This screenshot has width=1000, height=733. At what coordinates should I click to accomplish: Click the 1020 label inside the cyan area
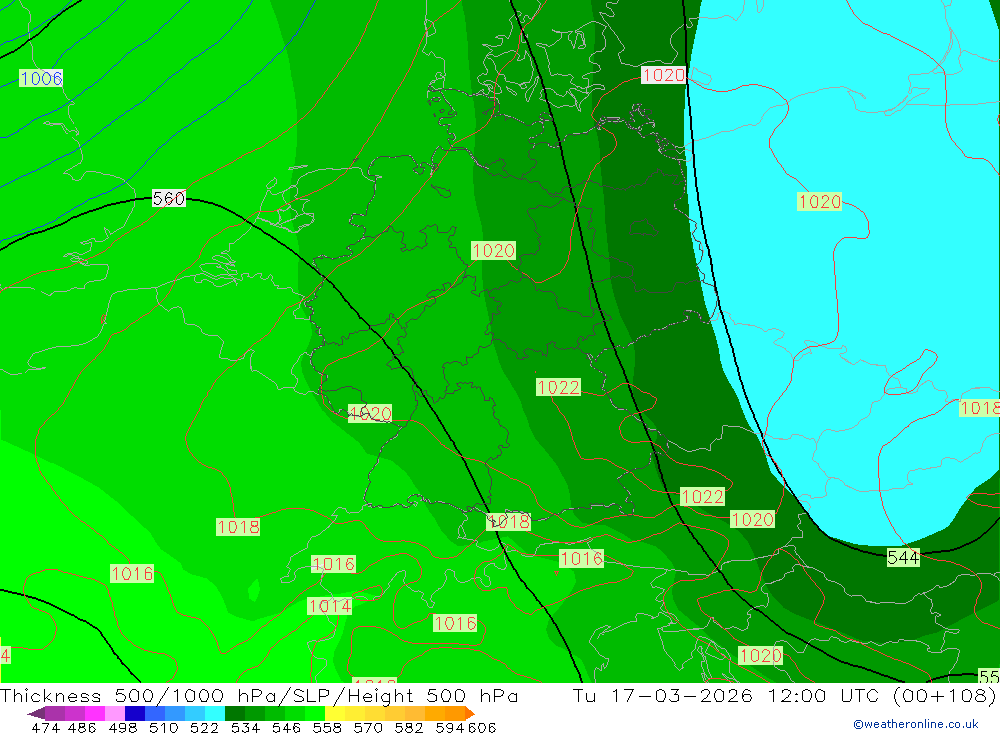tap(820, 202)
